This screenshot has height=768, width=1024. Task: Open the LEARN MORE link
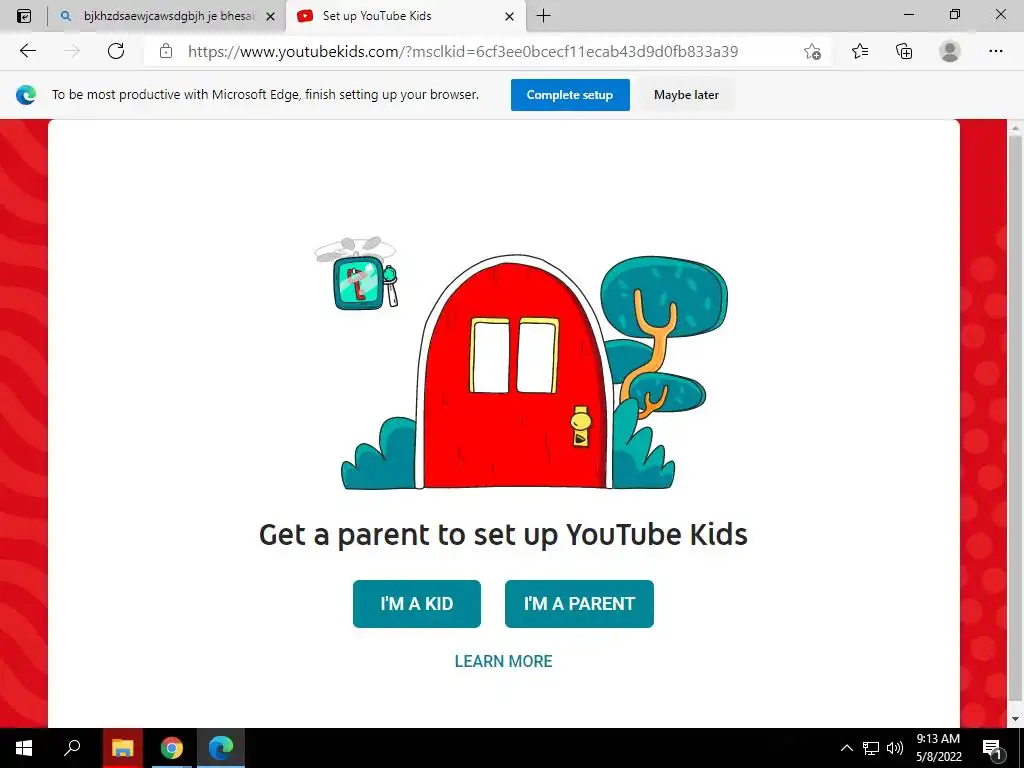coord(504,661)
